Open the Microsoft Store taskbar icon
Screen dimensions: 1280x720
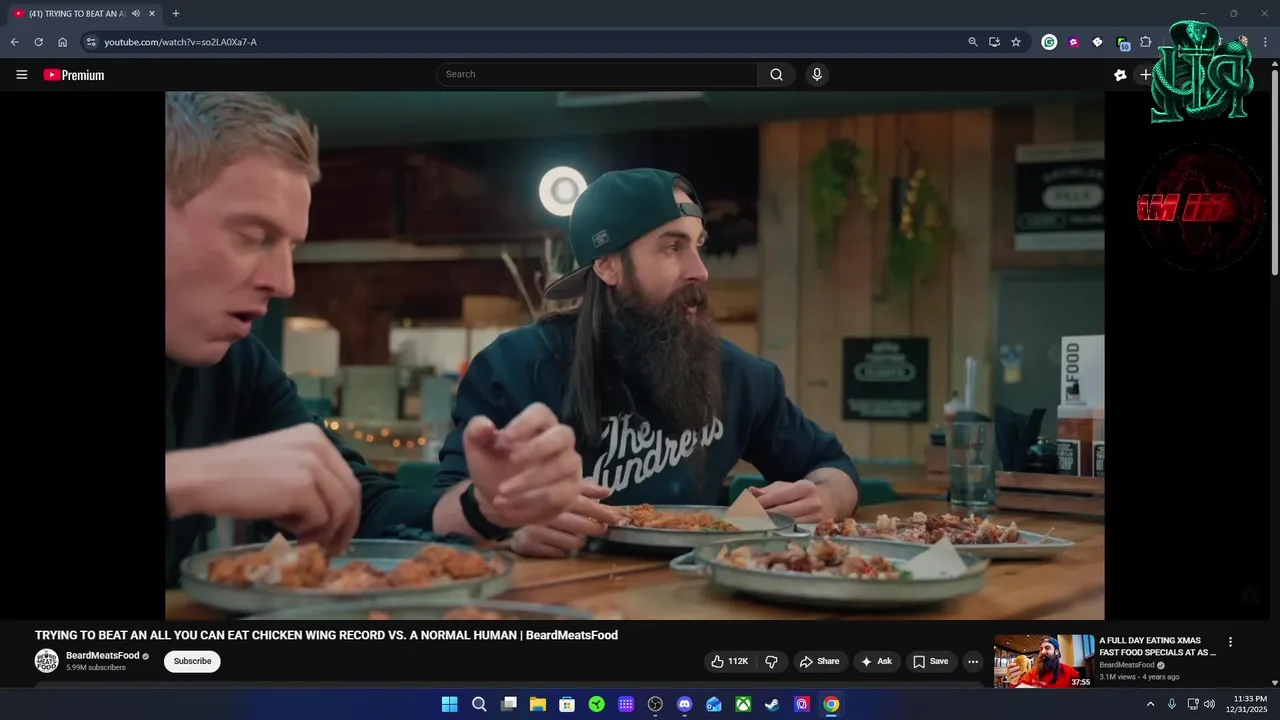click(567, 704)
